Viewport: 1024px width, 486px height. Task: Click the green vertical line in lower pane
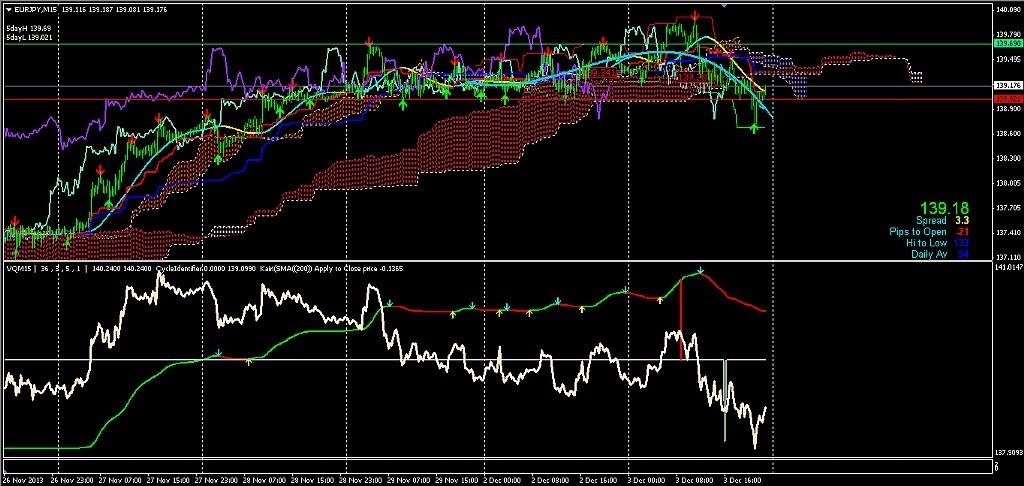click(725, 399)
